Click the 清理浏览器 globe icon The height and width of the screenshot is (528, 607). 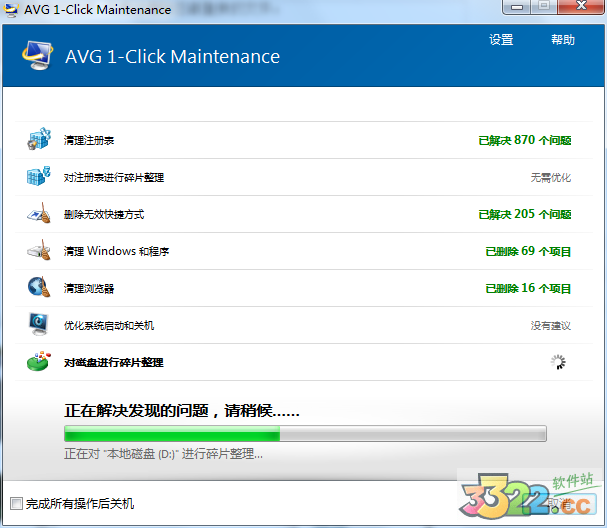pos(39,287)
